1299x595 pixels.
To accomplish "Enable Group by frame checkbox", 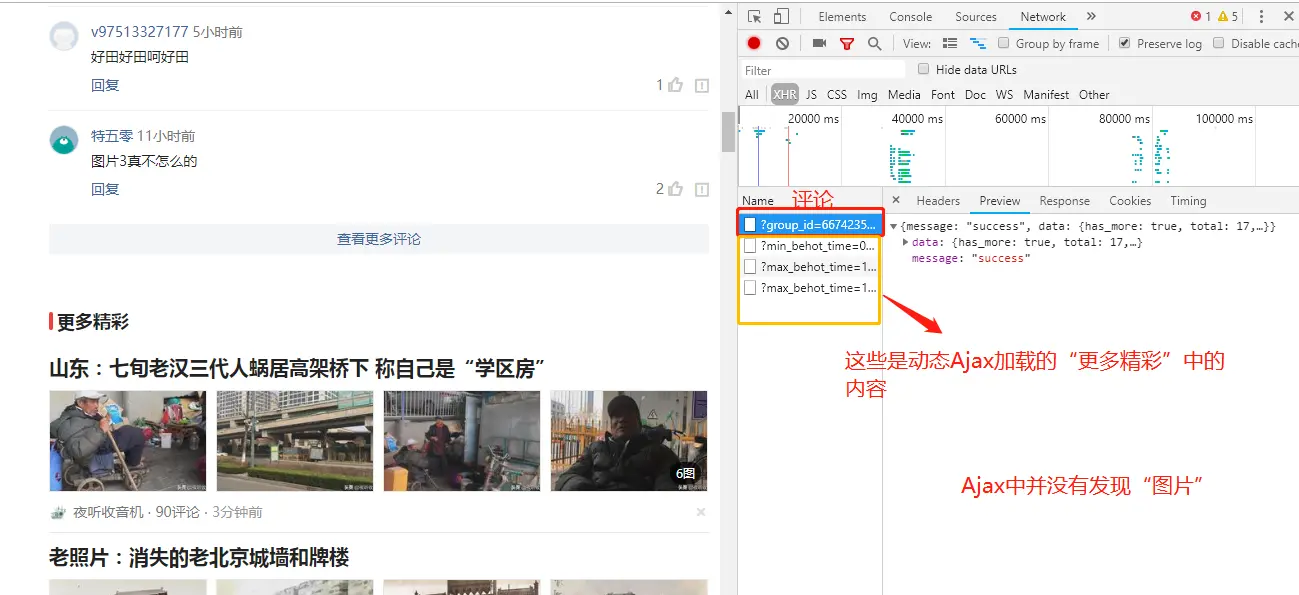I will pyautogui.click(x=1004, y=43).
